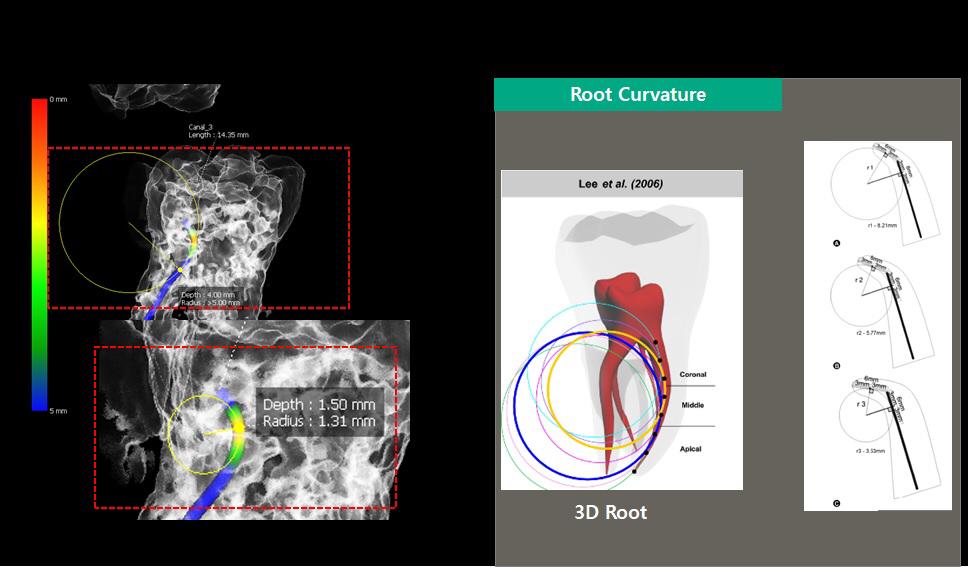Click the 'Depth : 4.00 mm' readout
The image size is (968, 567).
[x=208, y=295]
